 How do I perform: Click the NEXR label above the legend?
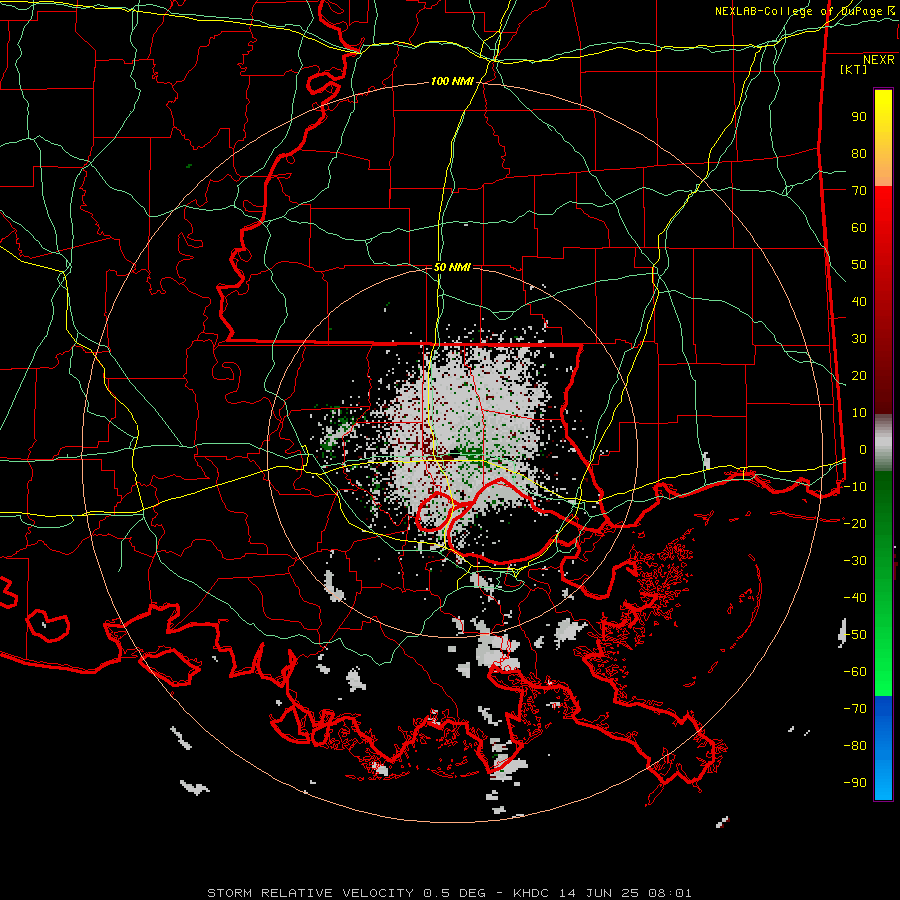click(879, 60)
